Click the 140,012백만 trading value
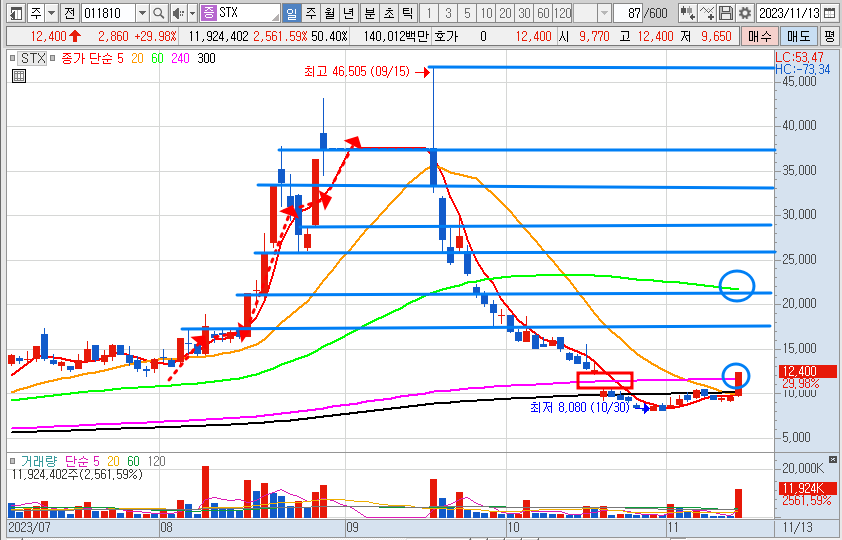The image size is (842, 540). pos(396,37)
